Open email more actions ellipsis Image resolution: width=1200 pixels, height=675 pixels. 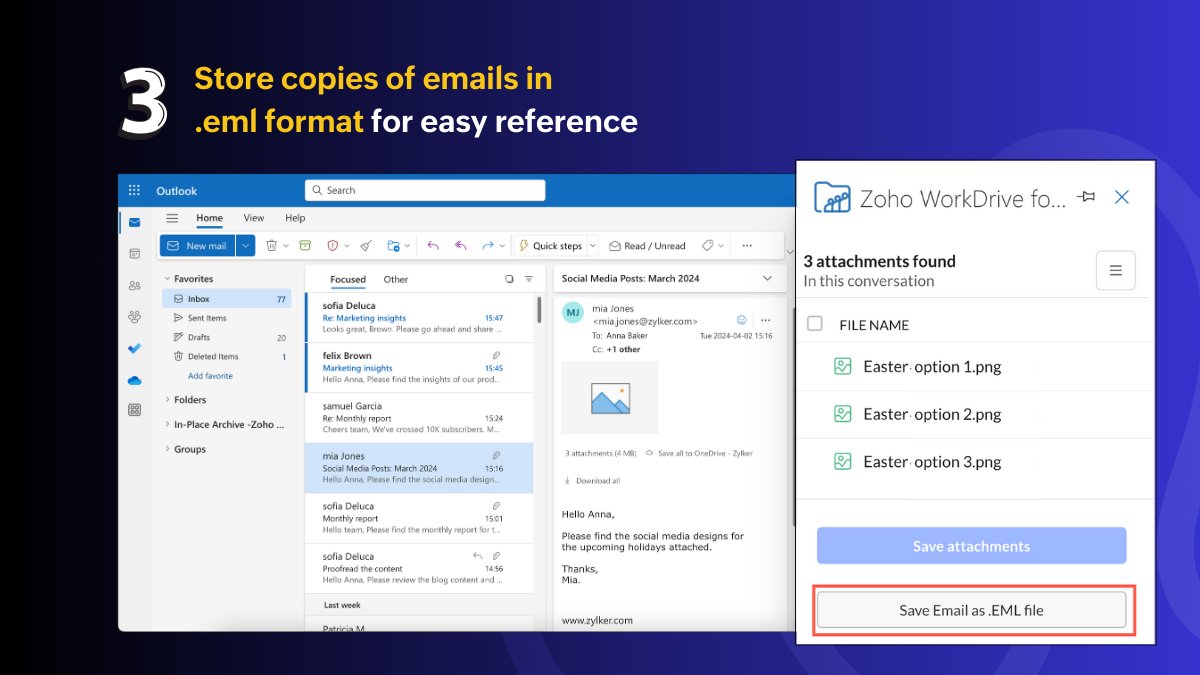766,320
